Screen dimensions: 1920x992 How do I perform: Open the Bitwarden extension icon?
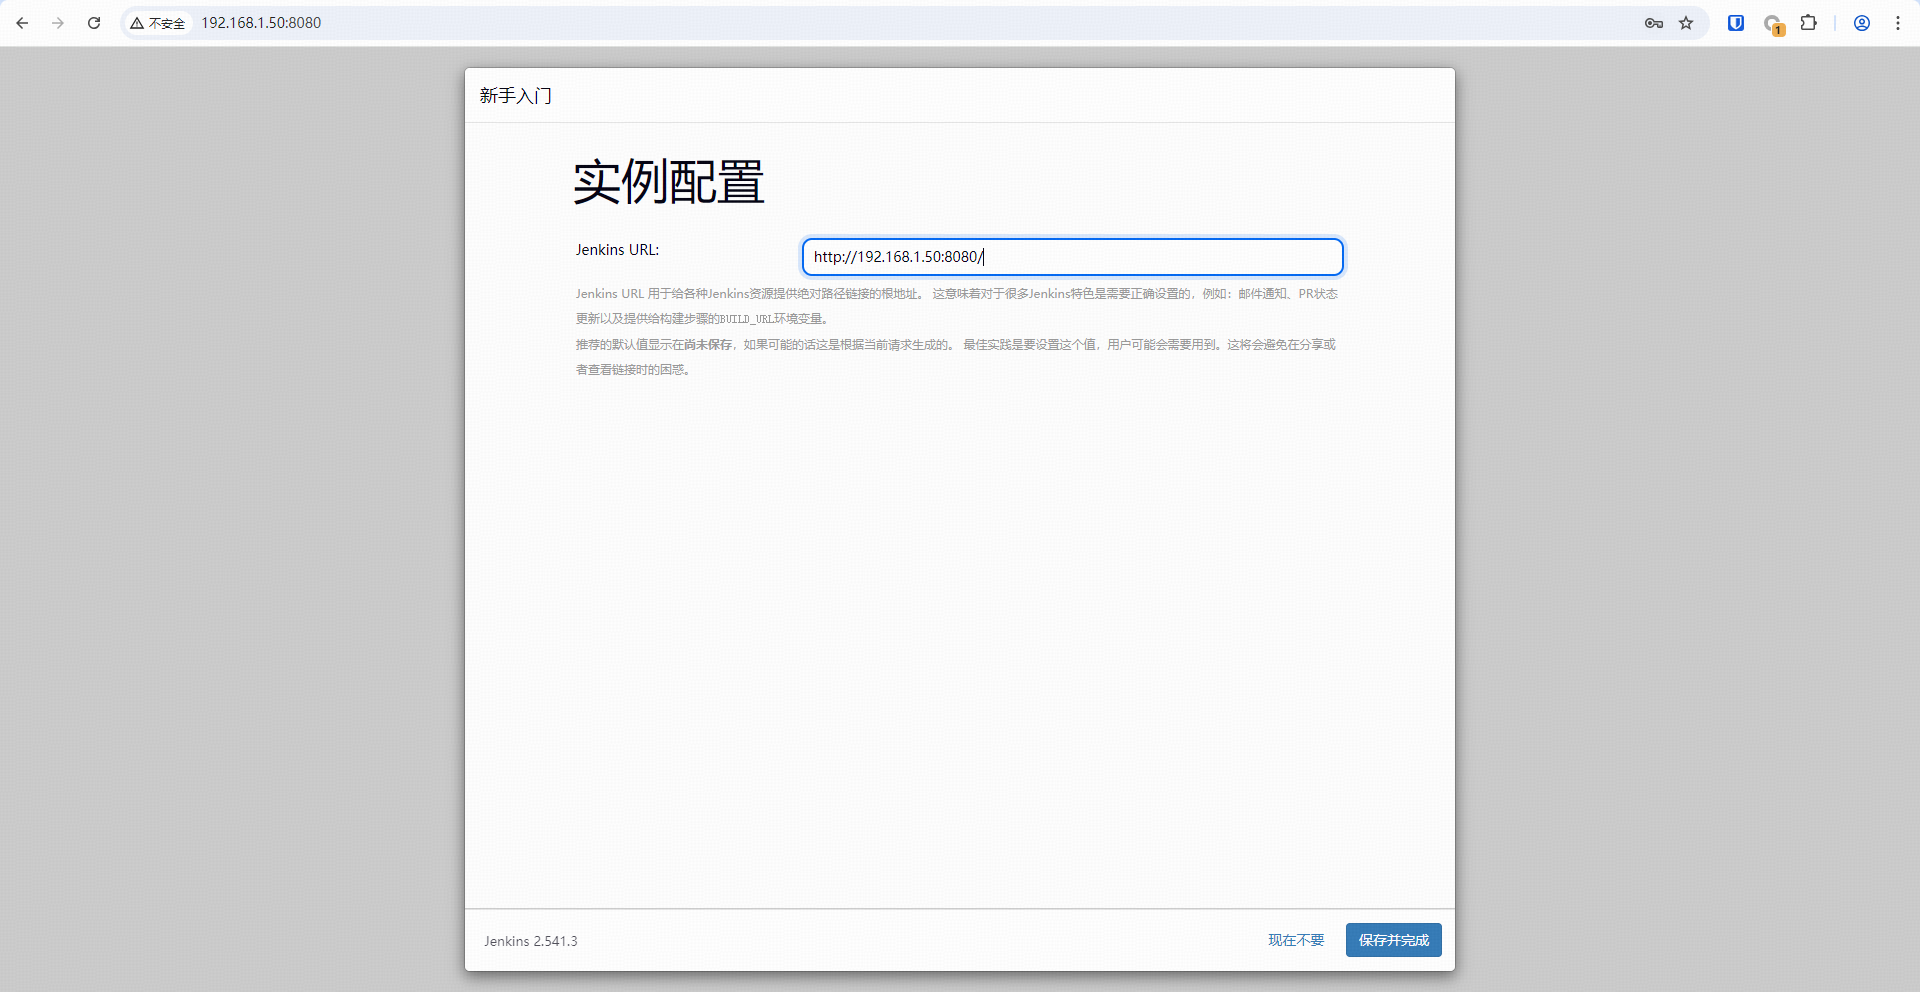(x=1736, y=23)
